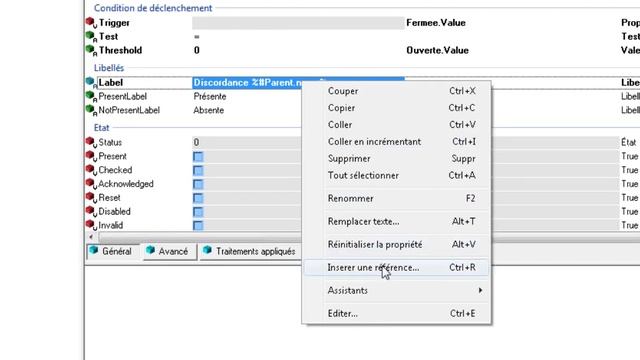Click the red cube icon beside Disabled

(90, 211)
